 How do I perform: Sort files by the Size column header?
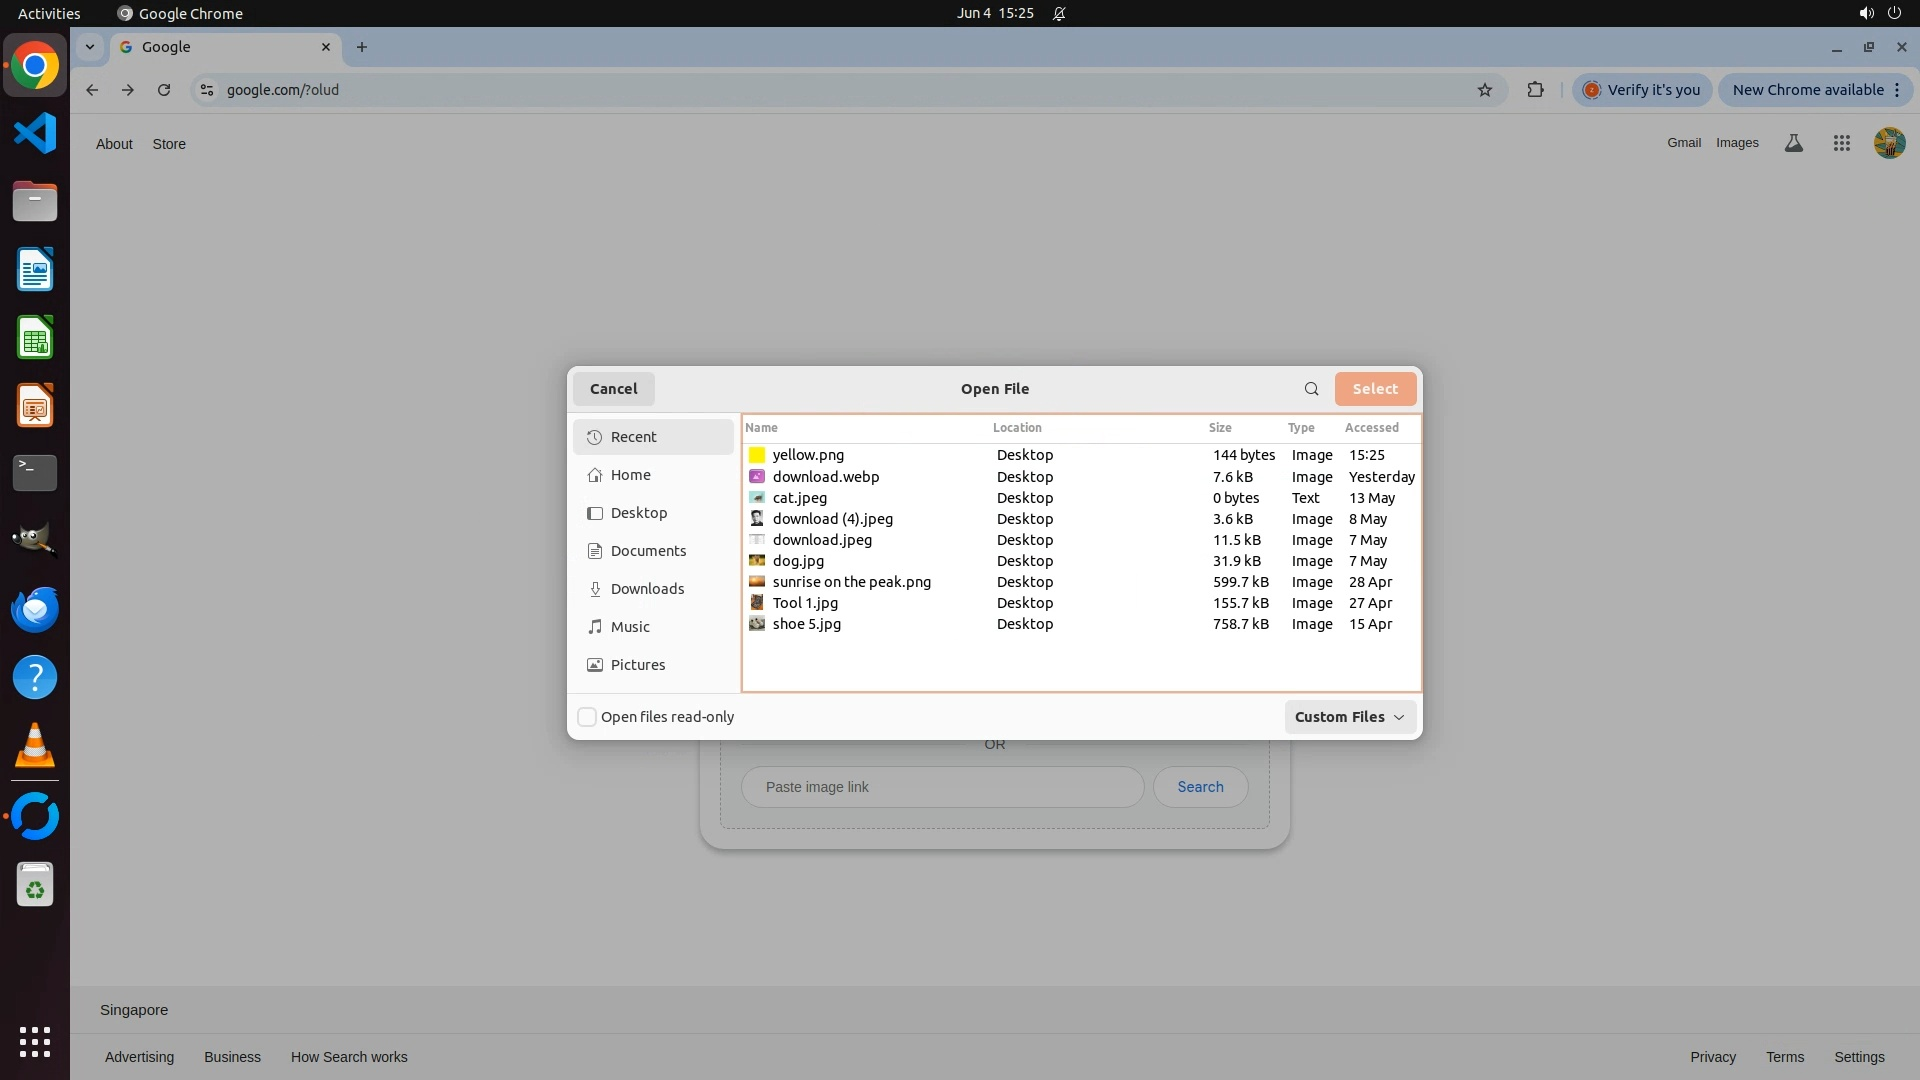click(x=1219, y=428)
